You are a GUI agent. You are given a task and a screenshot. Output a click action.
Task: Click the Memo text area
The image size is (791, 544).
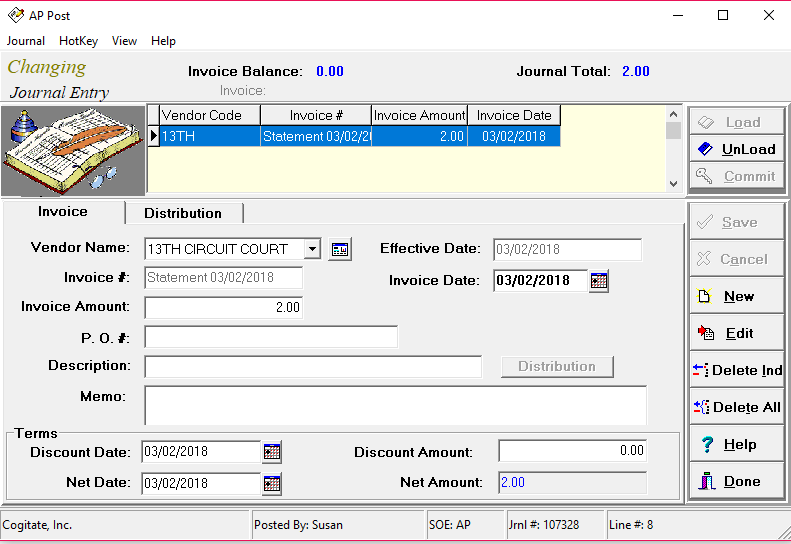click(396, 406)
